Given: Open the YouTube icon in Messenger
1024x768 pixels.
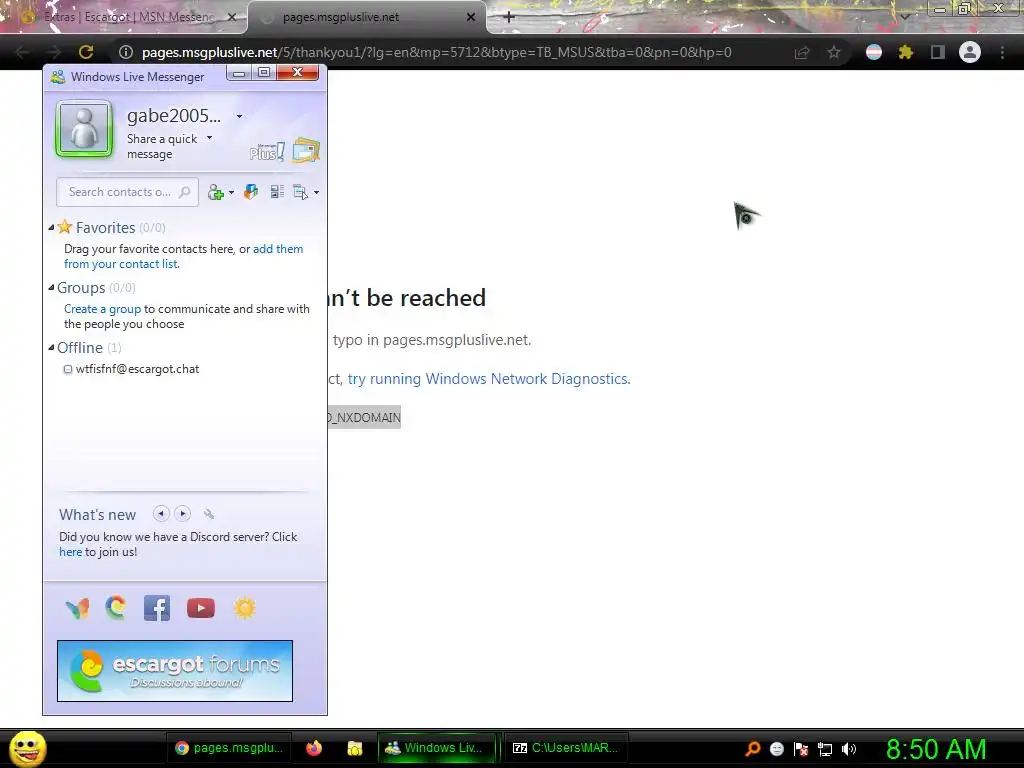Looking at the screenshot, I should click(x=200, y=608).
